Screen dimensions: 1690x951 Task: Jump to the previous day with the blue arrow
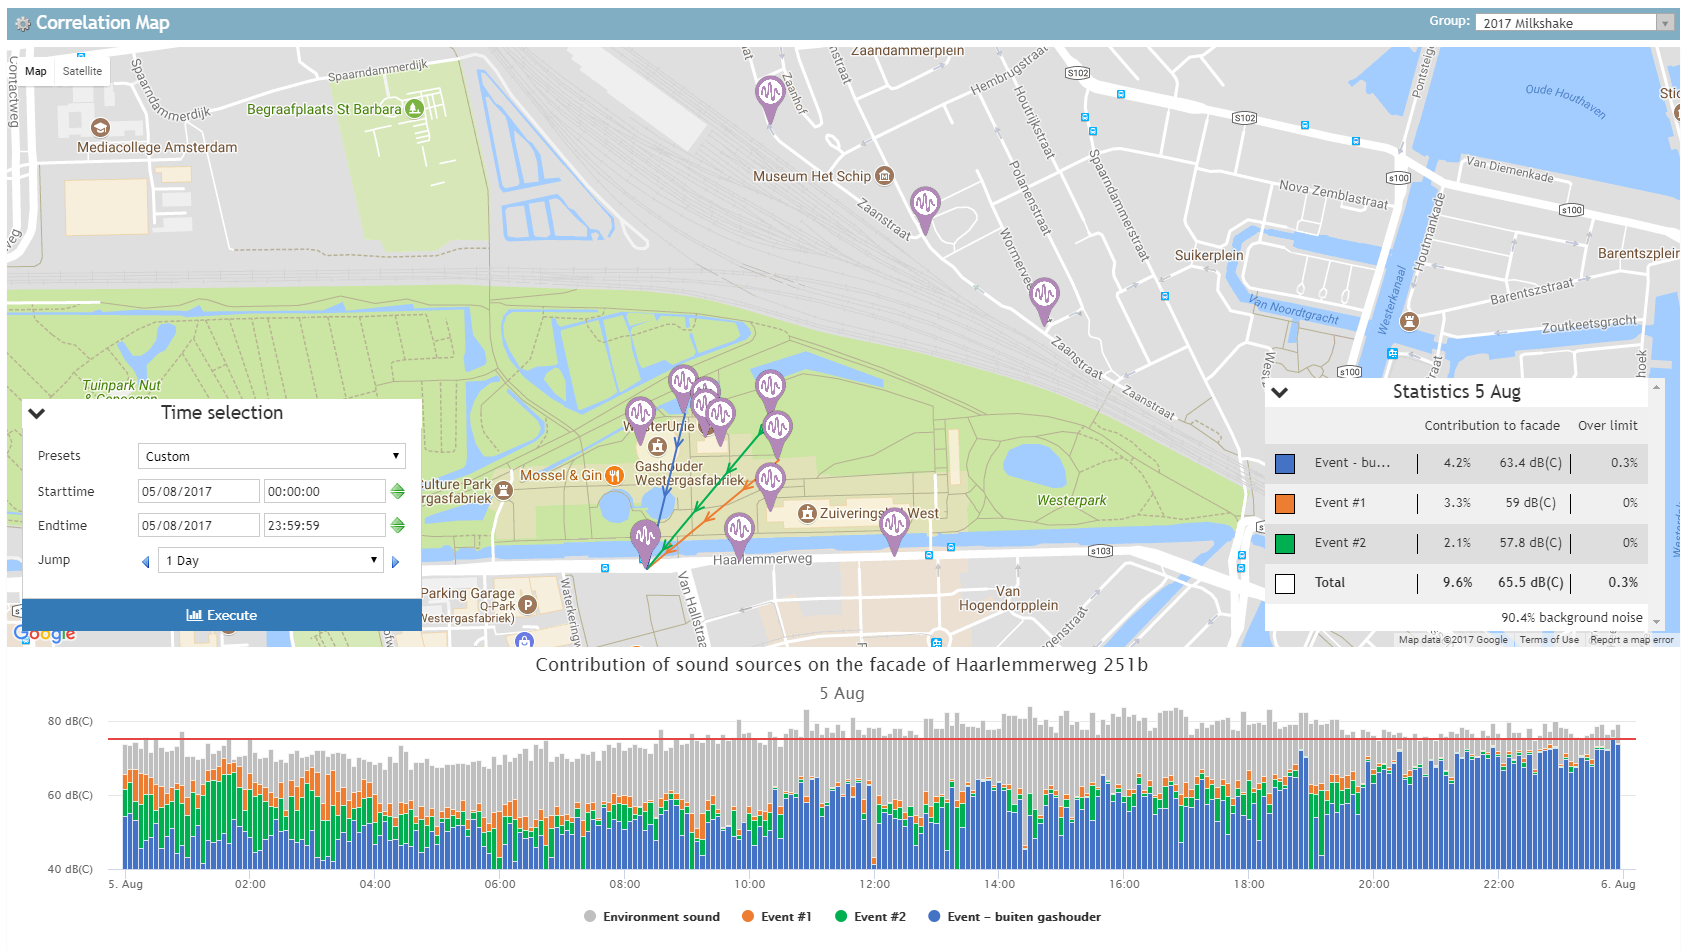click(x=144, y=561)
